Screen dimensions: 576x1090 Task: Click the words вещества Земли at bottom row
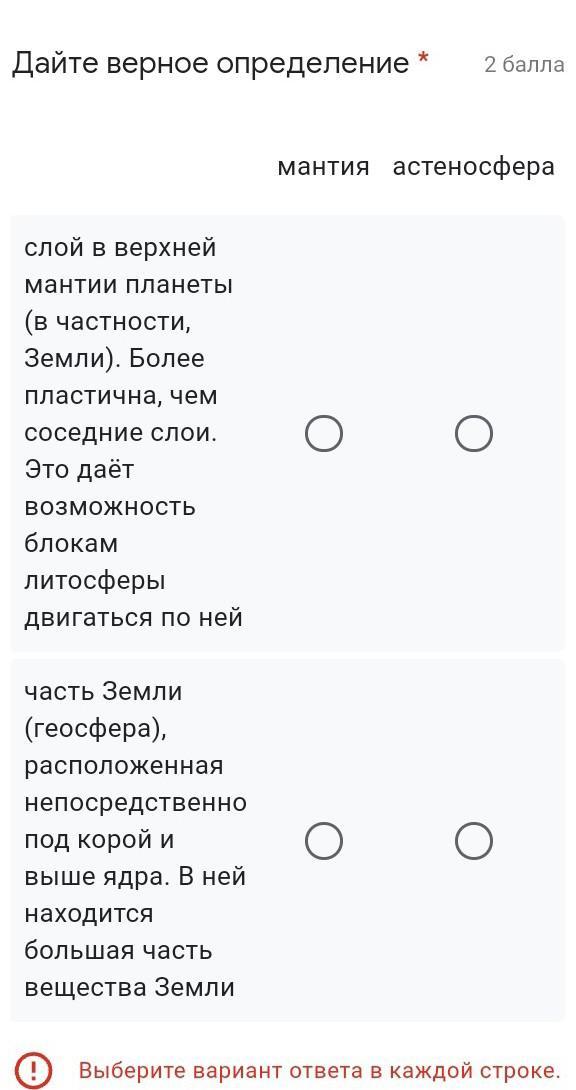pyautogui.click(x=129, y=988)
